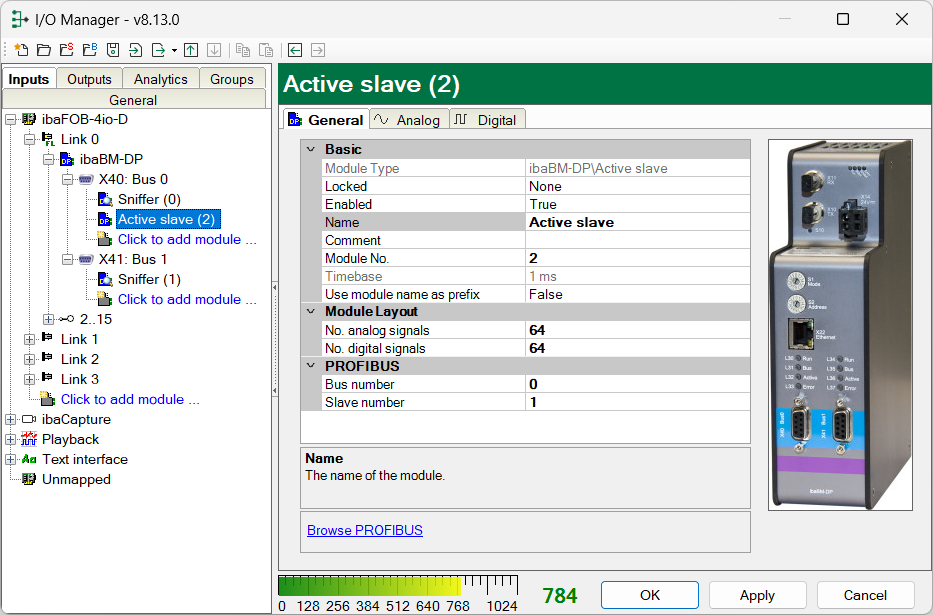
Task: Expand the ibaCapture node
Action: (x=10, y=419)
